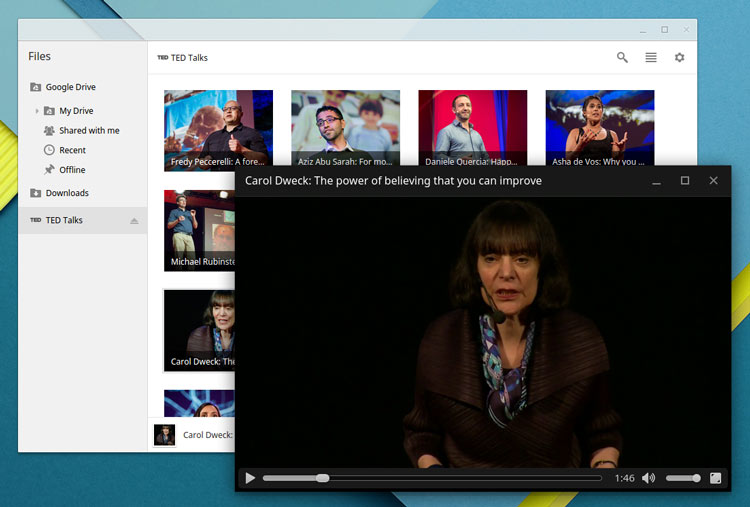Switch to list view in Files

[651, 58]
